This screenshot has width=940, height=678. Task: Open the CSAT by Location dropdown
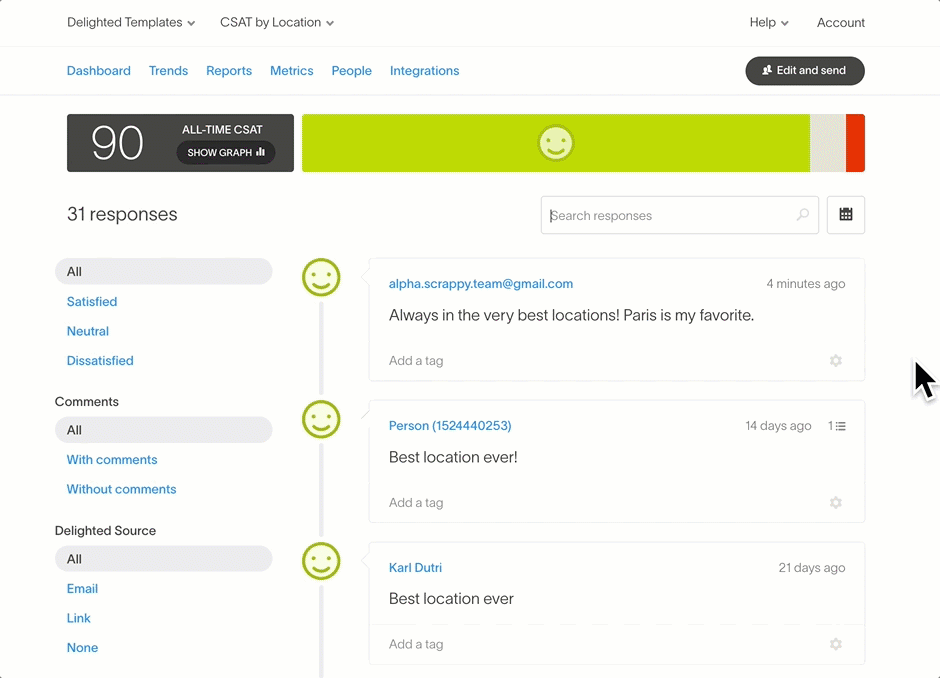pos(277,23)
